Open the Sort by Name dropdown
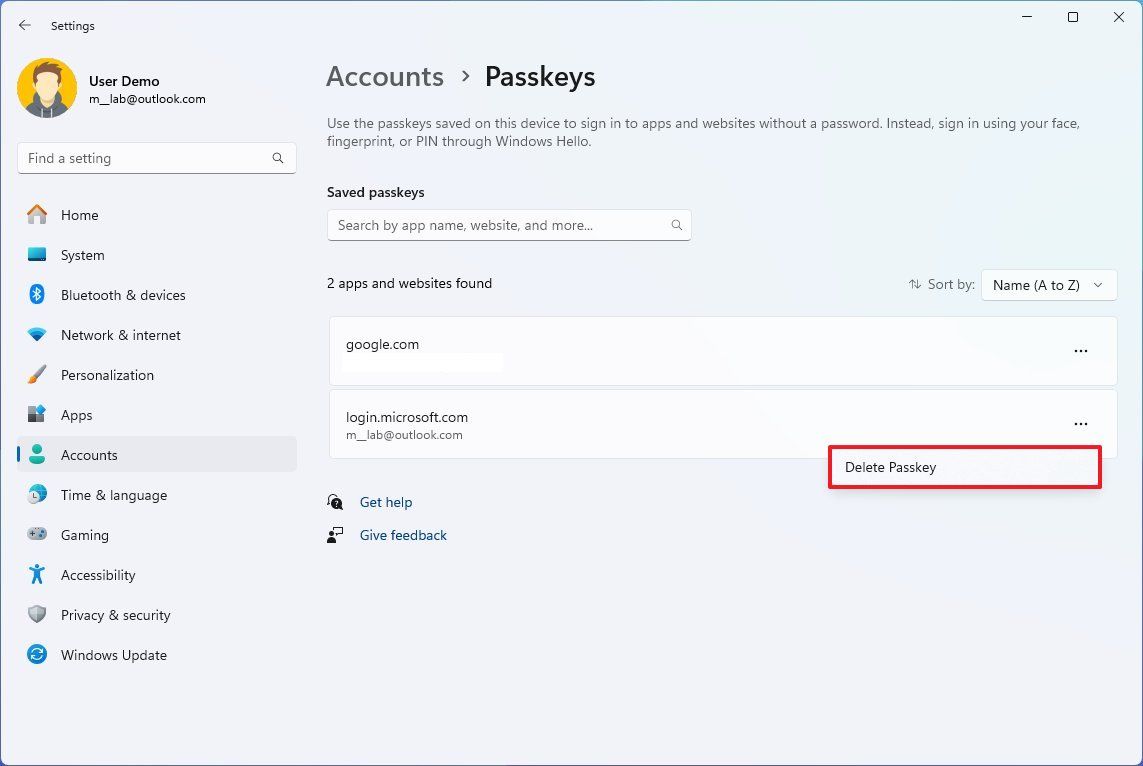 pos(1049,285)
